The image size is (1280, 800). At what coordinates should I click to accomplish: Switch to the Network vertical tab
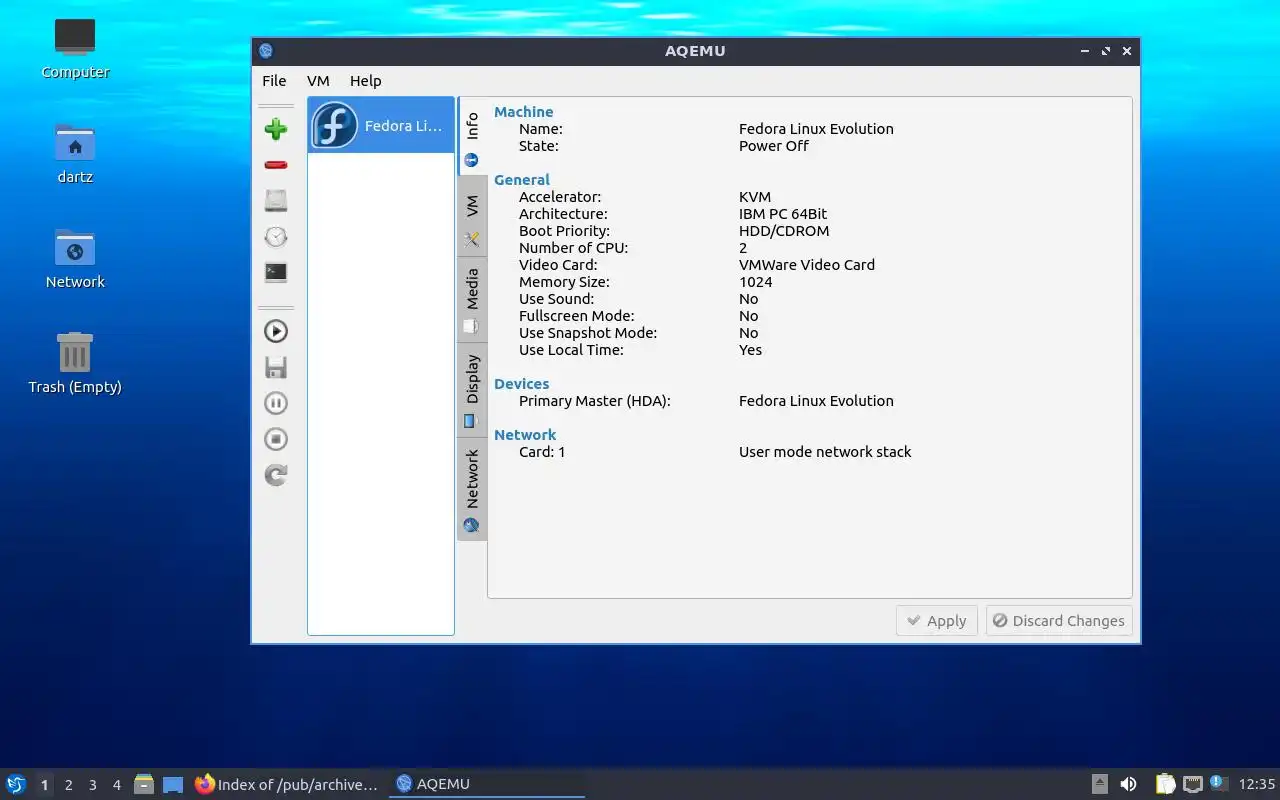point(472,489)
